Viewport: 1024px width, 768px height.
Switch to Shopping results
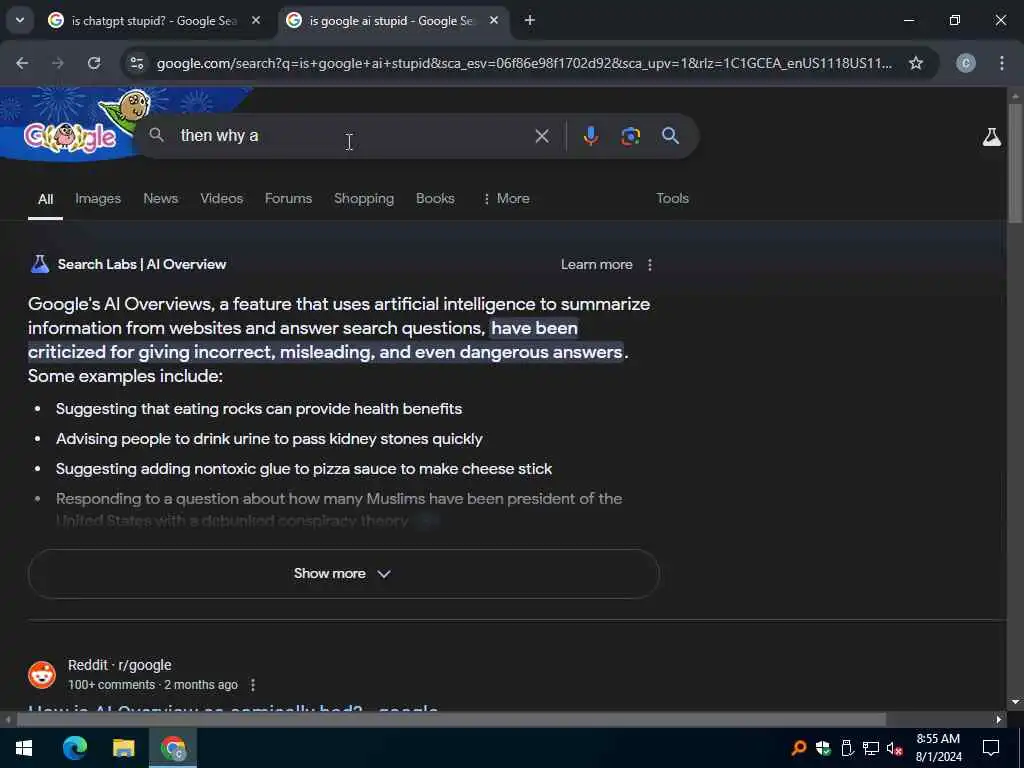click(364, 199)
